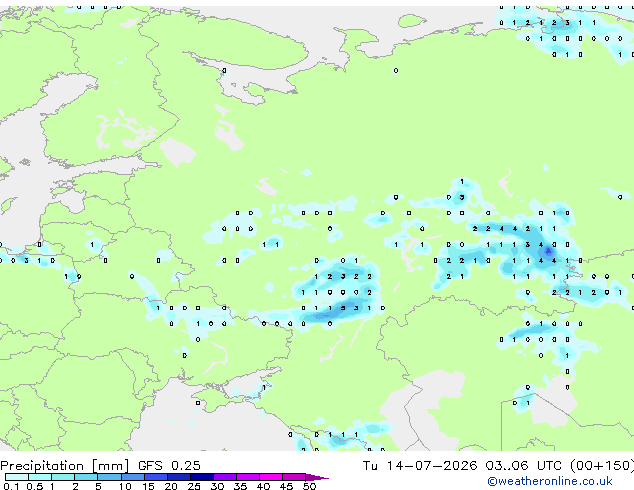634x490 pixels.
Task: Select the 0.1 to 0.5 mm legend swatch
Action: (17, 477)
